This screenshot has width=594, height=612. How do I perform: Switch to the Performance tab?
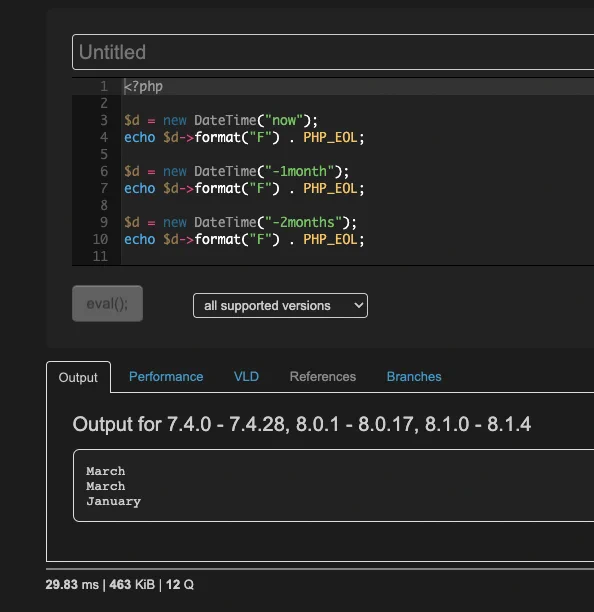pyautogui.click(x=166, y=377)
